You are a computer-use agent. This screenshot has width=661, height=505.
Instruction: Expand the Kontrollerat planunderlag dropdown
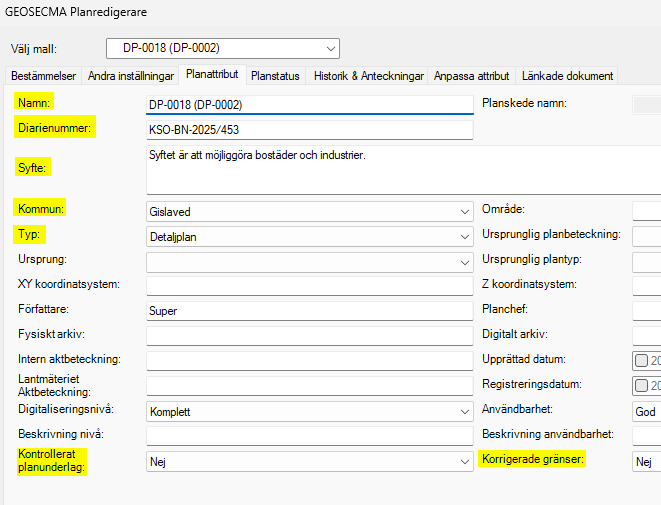(x=309, y=461)
